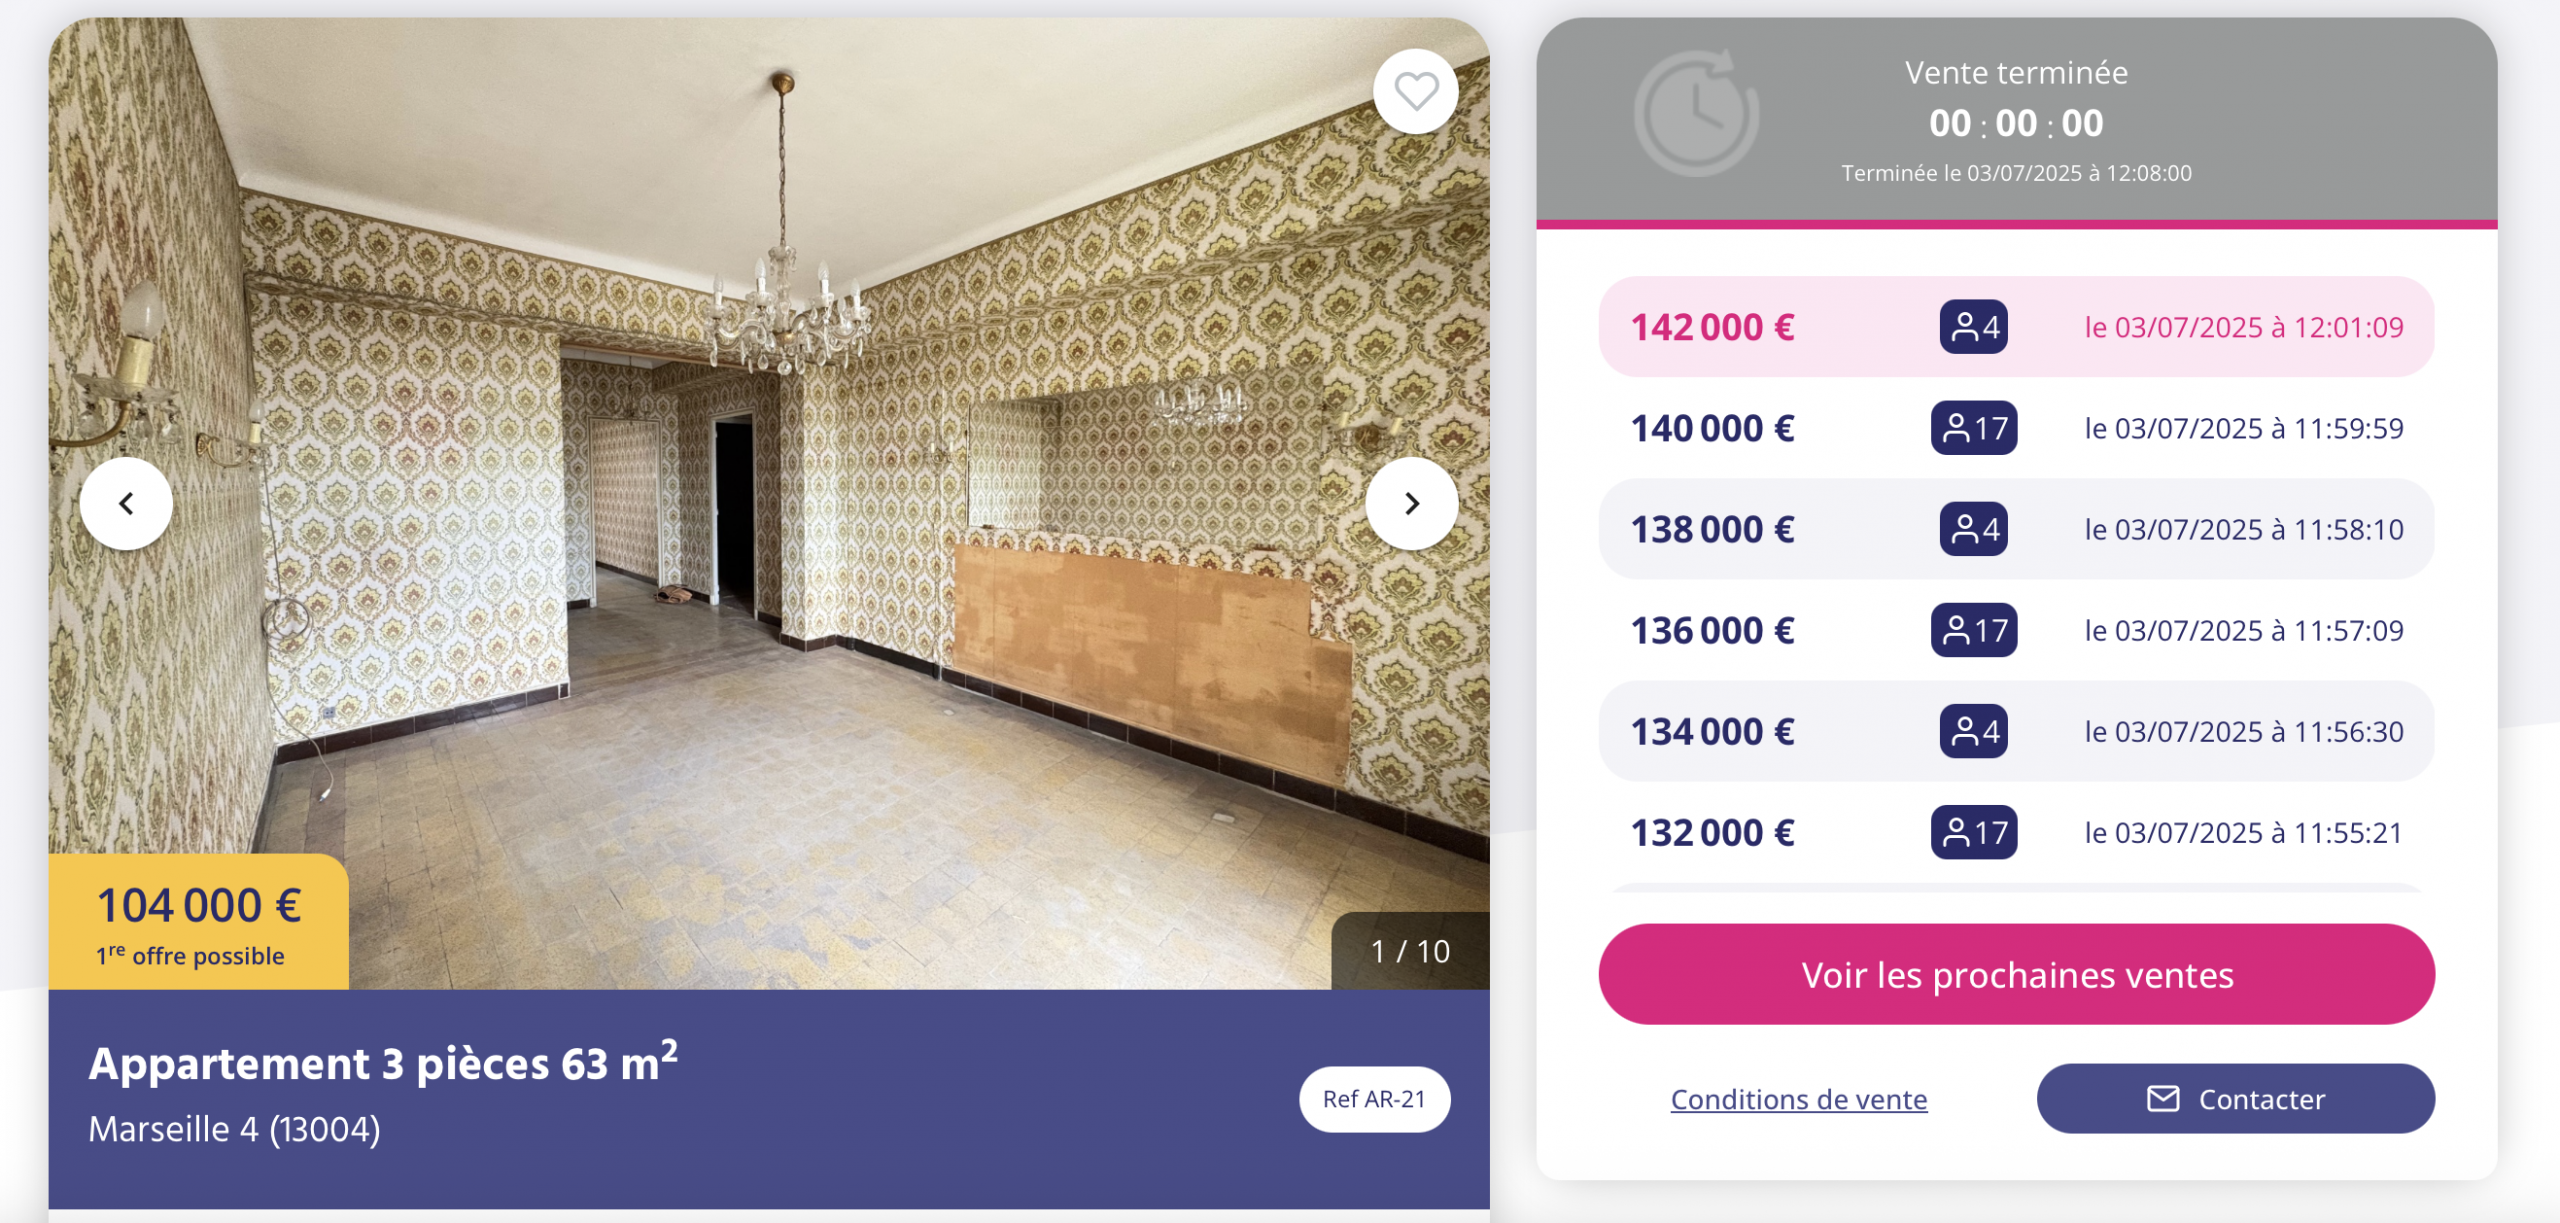Screen dimensions: 2560x1223
Task: Click the clock timer icon
Action: pyautogui.click(x=1697, y=113)
